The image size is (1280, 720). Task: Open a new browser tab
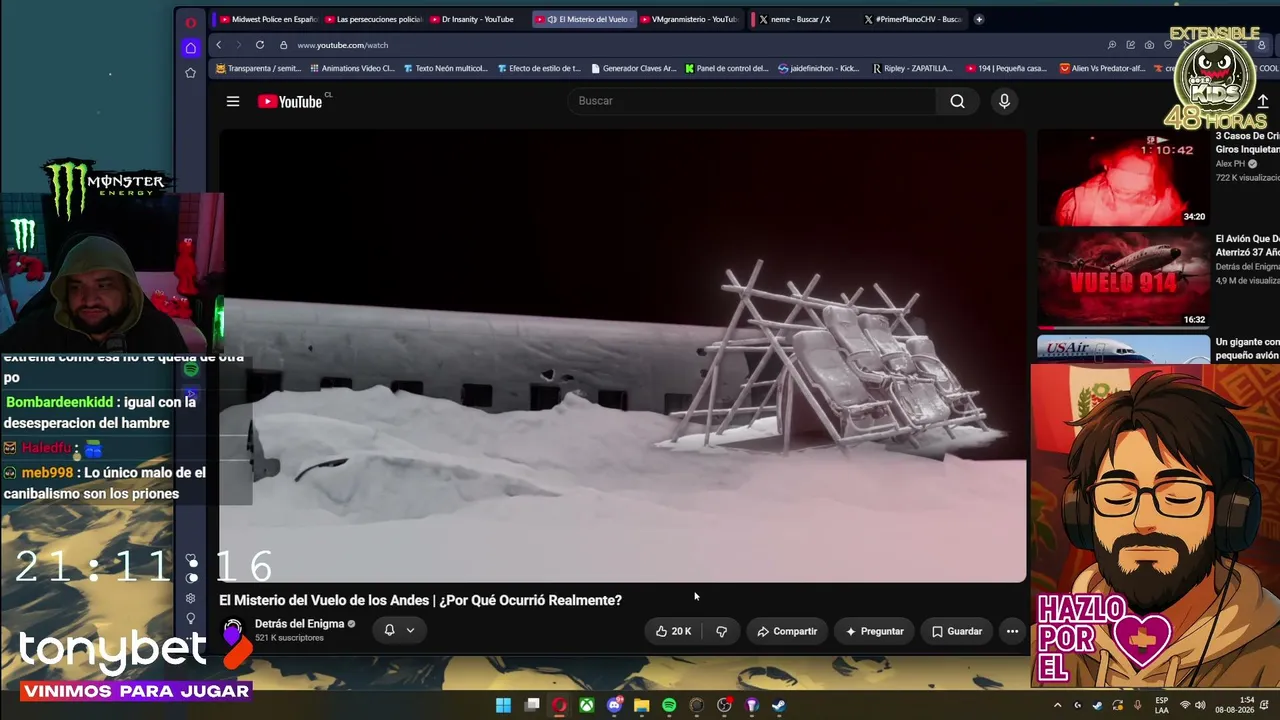(979, 19)
